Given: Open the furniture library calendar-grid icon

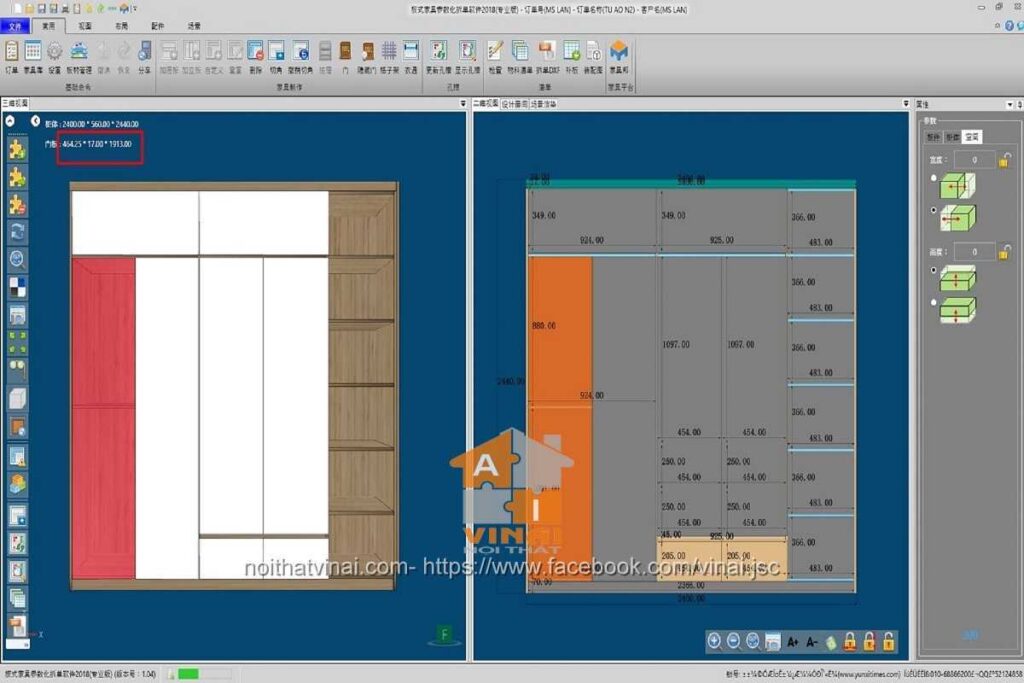Looking at the screenshot, I should tap(33, 52).
